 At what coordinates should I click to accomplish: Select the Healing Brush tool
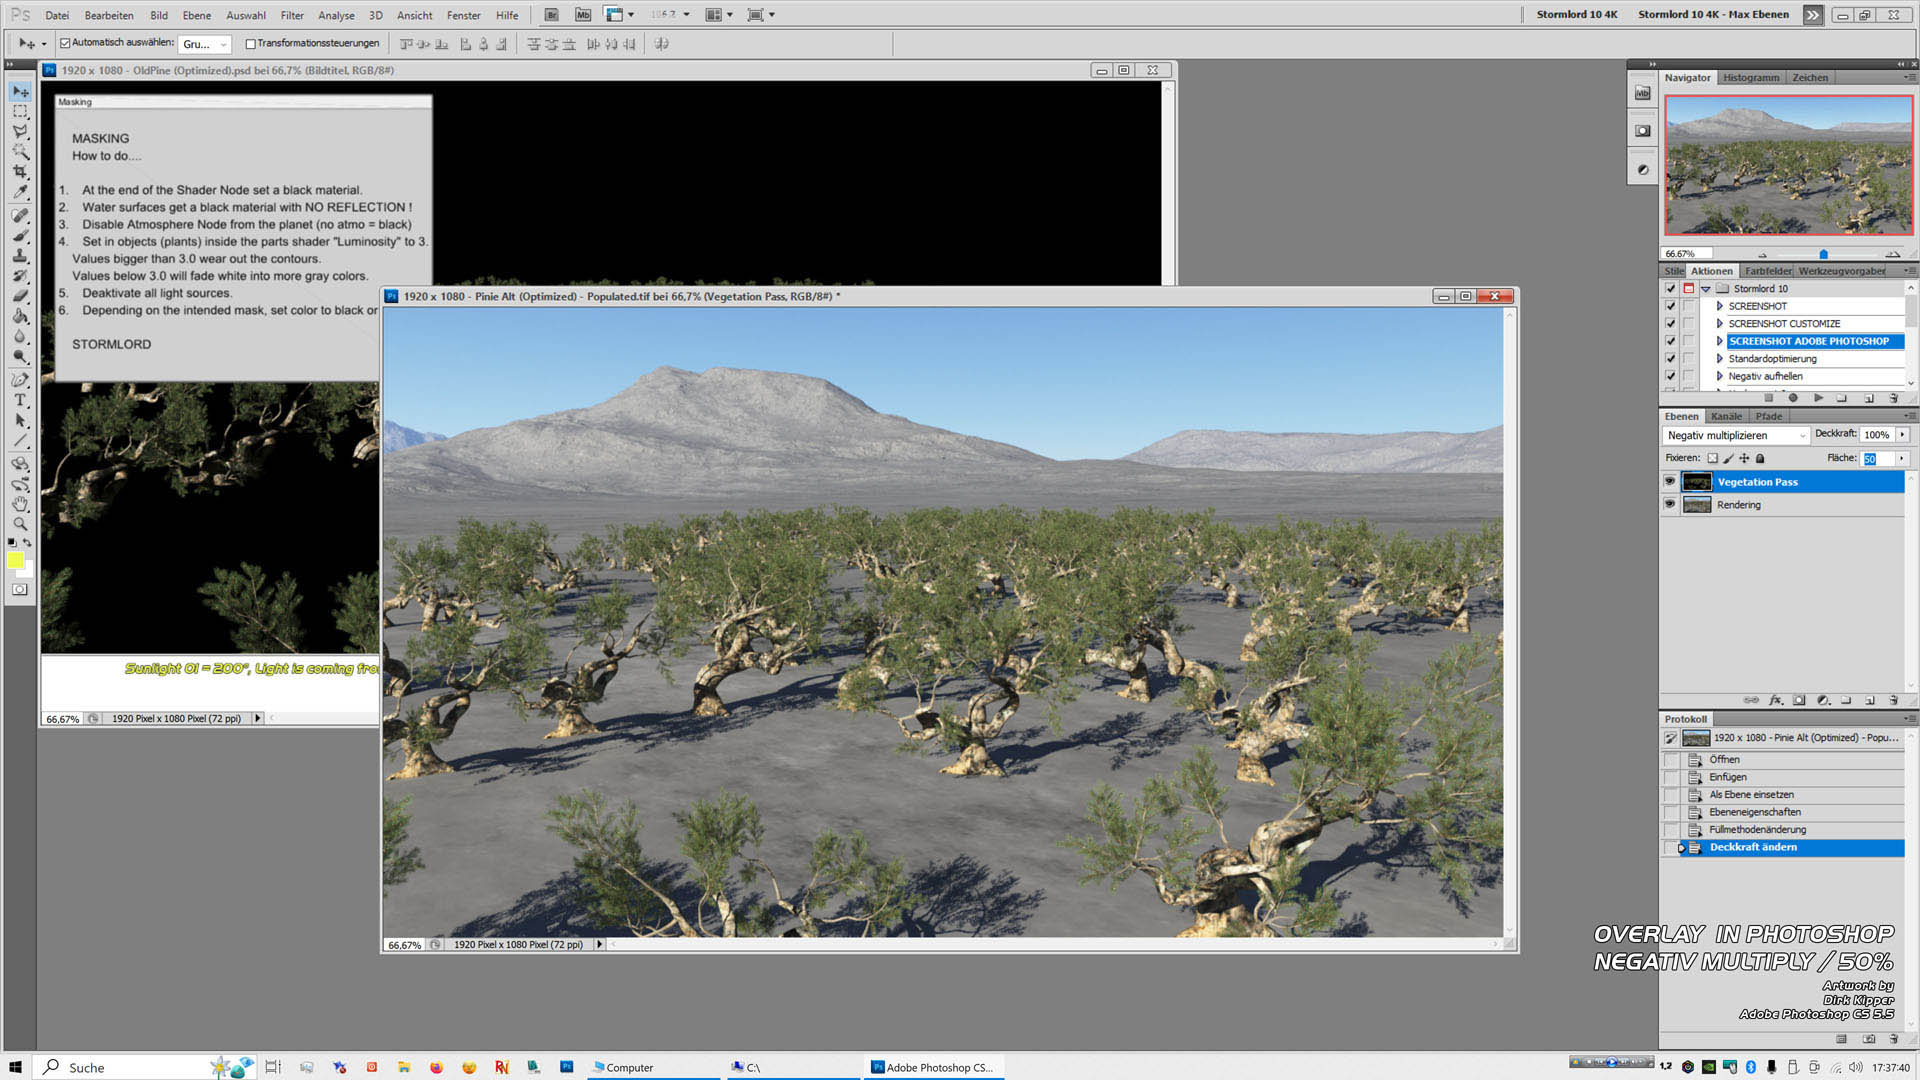tap(20, 215)
